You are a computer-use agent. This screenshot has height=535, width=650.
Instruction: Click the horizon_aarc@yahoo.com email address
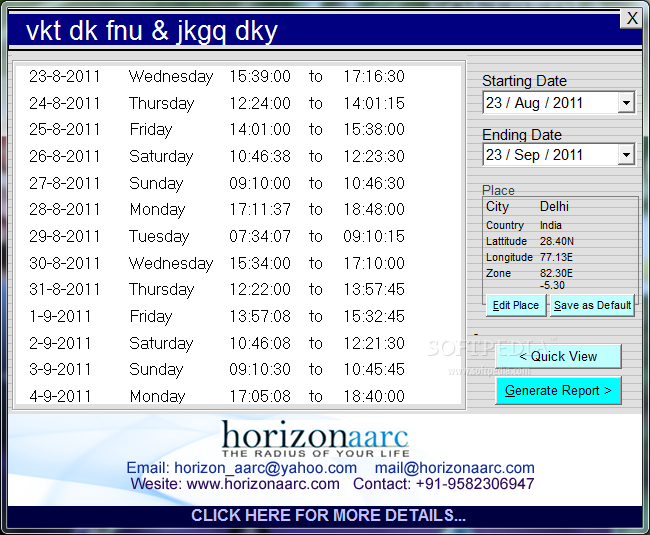pos(265,468)
